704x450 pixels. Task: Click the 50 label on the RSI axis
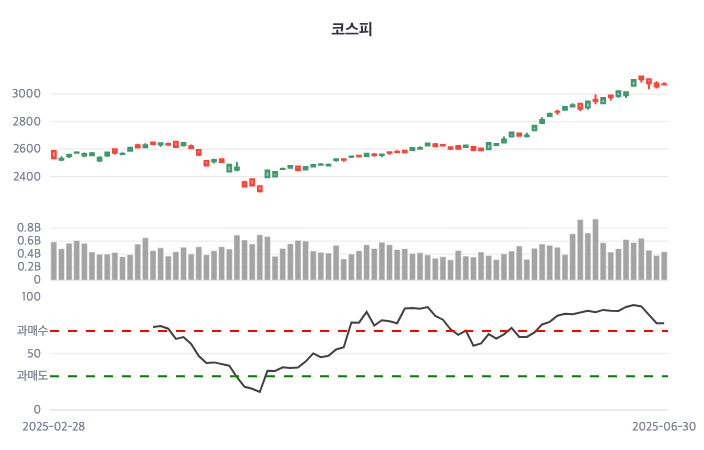[x=33, y=353]
